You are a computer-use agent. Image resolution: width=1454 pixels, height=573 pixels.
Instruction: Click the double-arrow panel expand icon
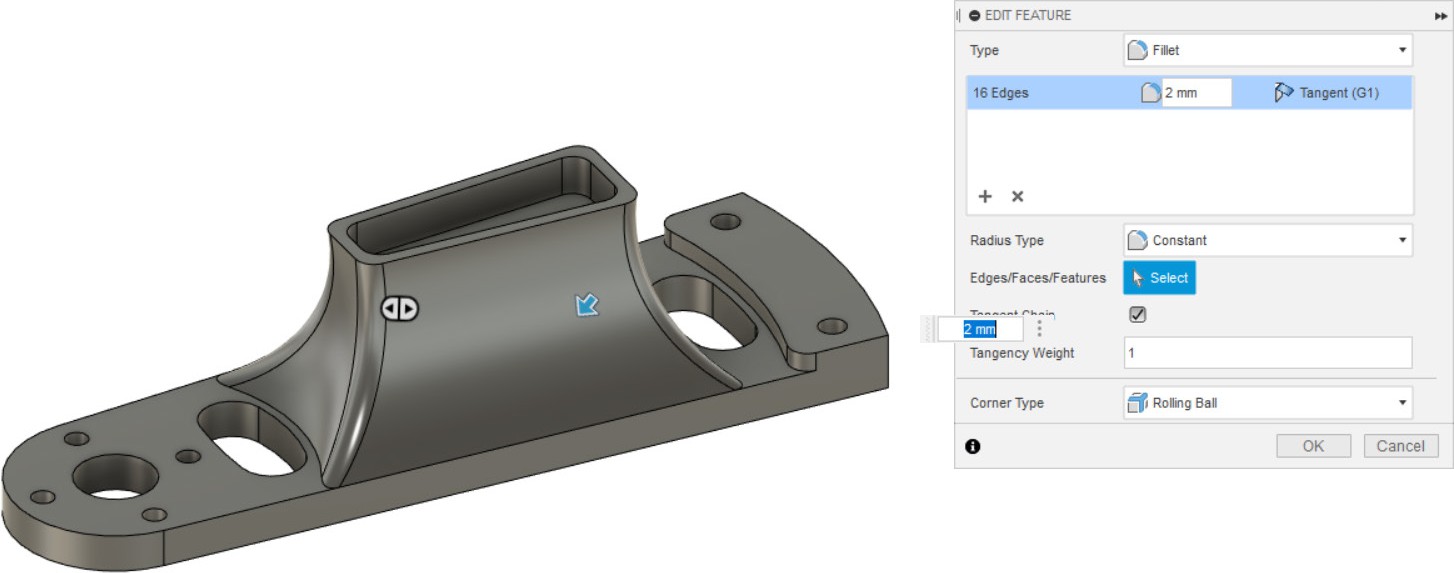1440,16
